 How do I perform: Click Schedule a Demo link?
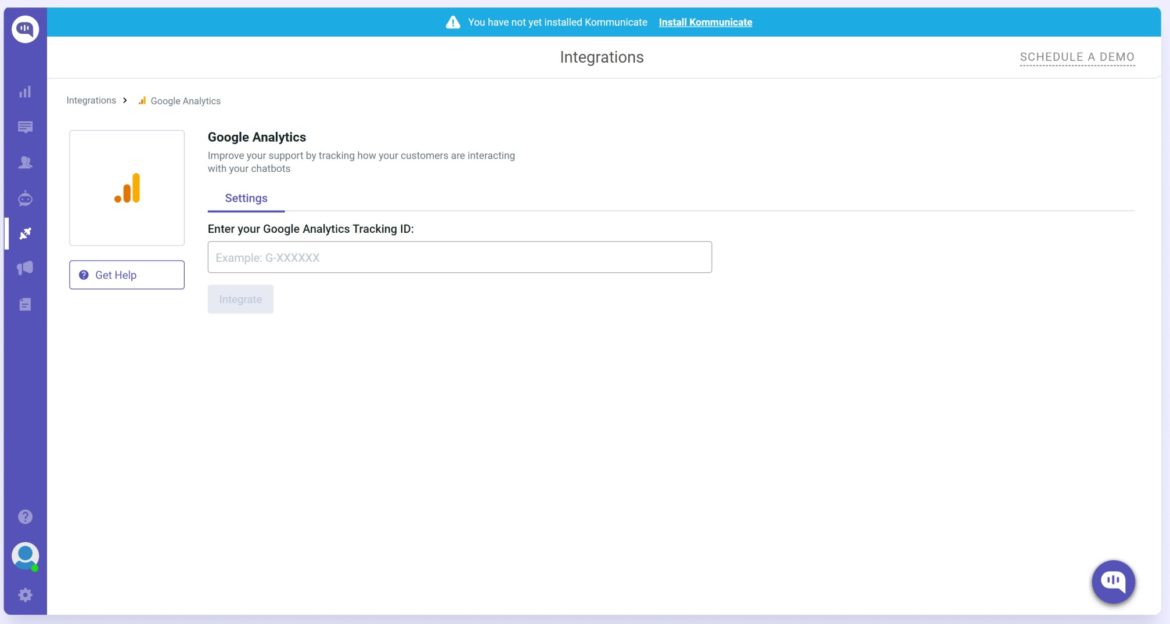click(x=1077, y=57)
